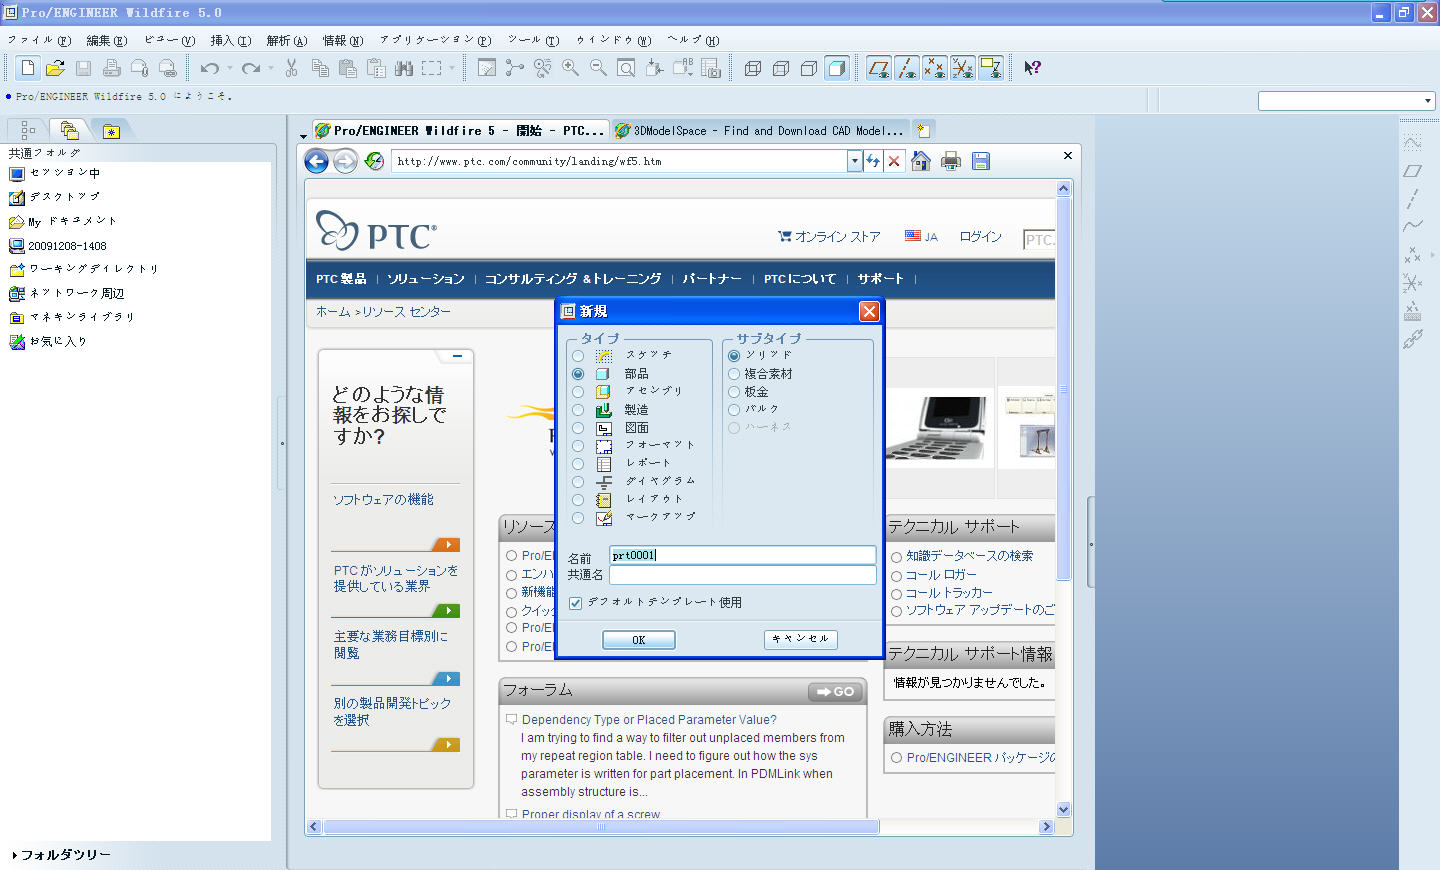Screen dimensions: 1440x870
Task: Select the Hidden Line display icon
Action: click(x=781, y=68)
